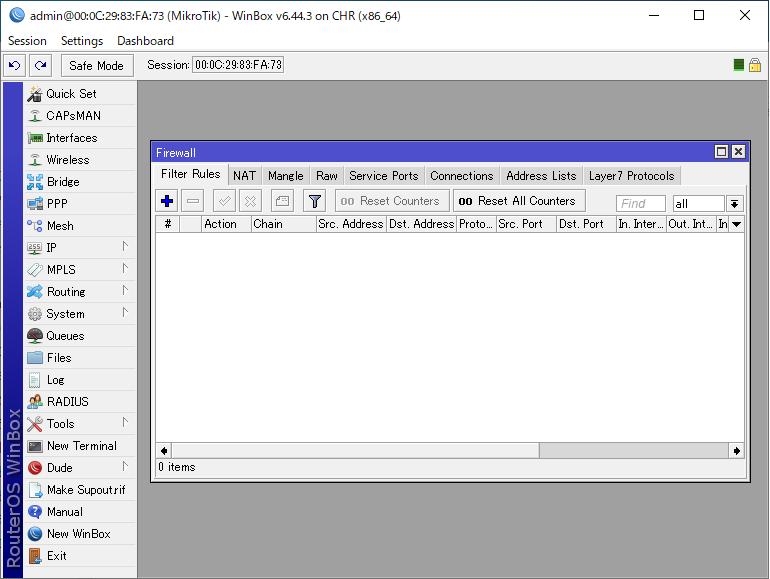Open the Session menu
The image size is (770, 579).
(27, 41)
